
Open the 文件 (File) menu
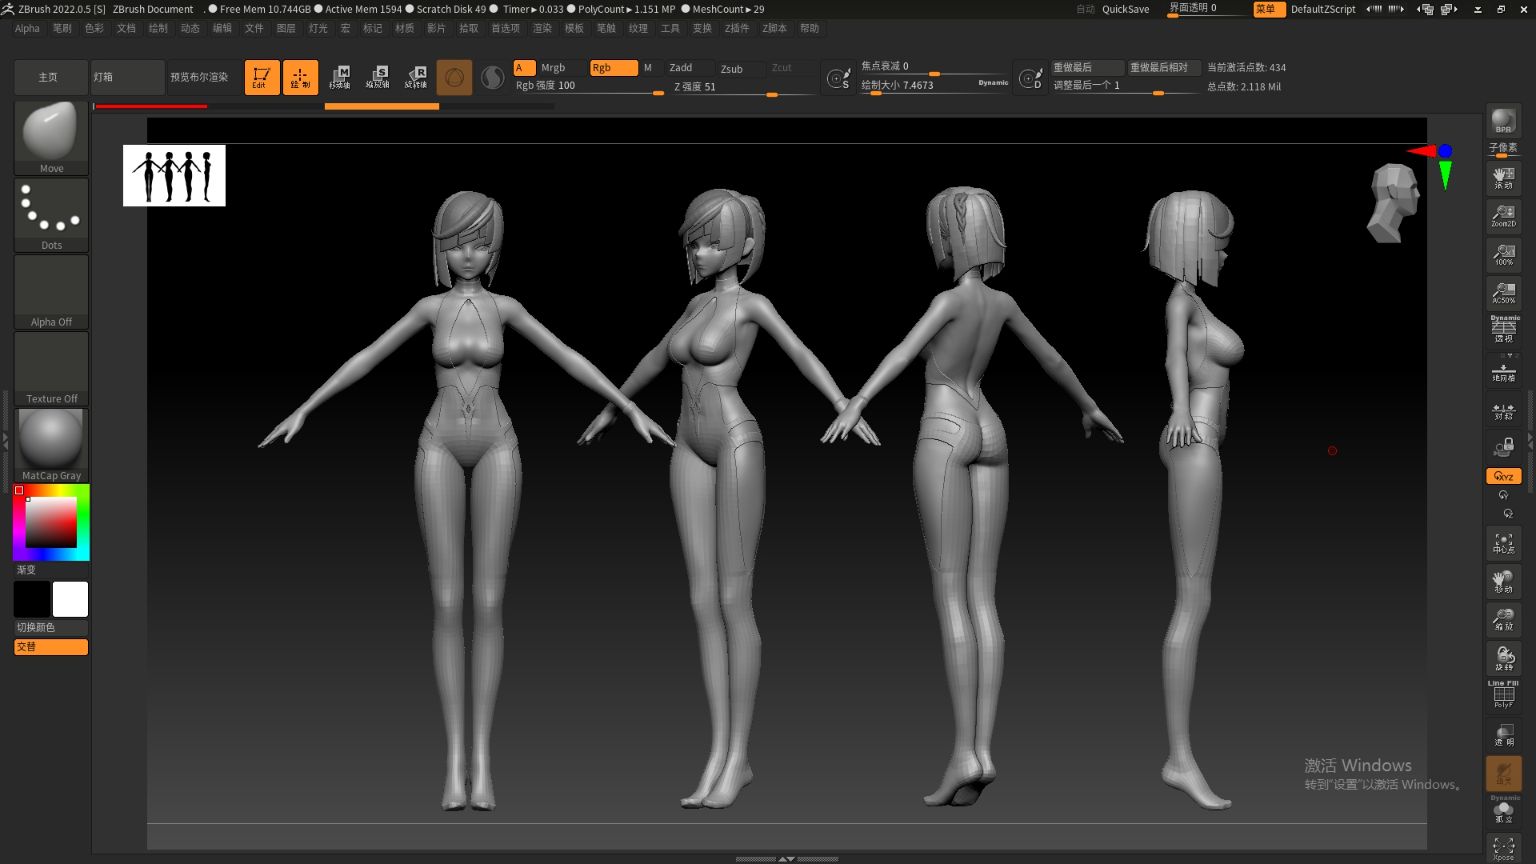coord(254,28)
